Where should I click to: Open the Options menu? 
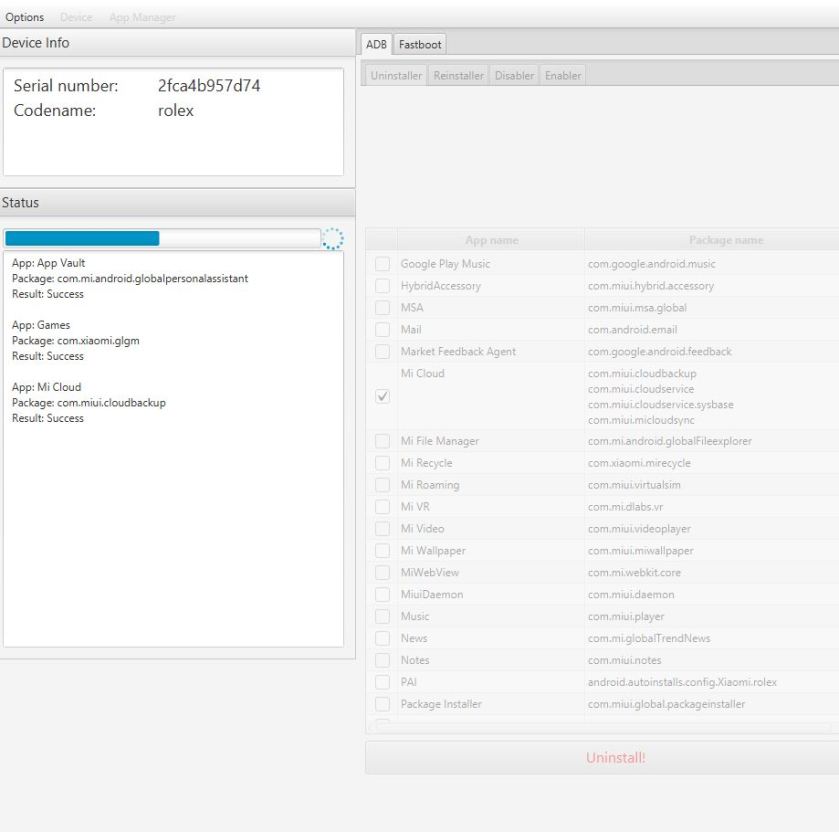coord(24,18)
